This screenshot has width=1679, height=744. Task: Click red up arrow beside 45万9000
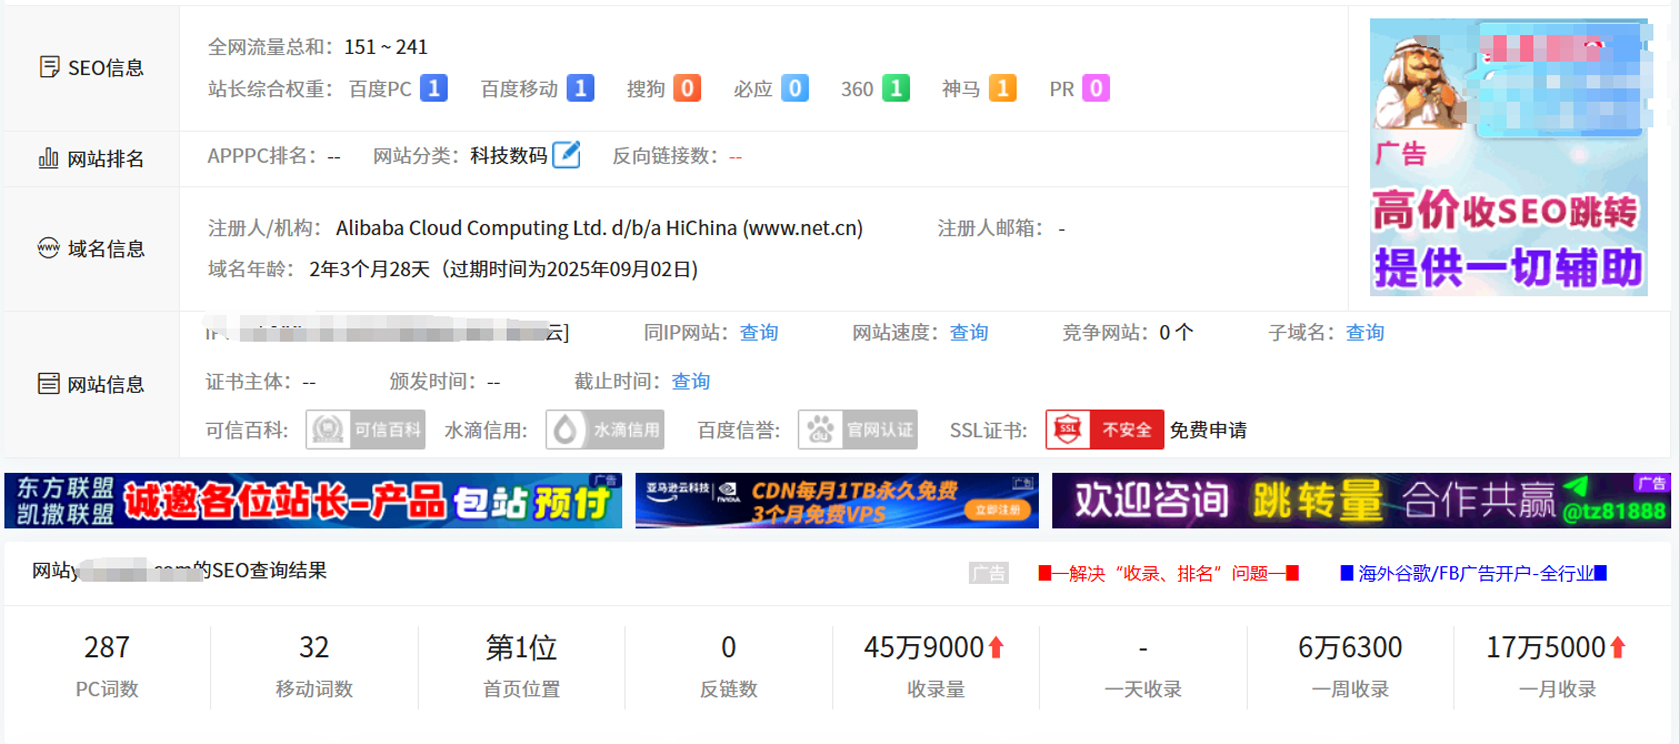(x=997, y=648)
